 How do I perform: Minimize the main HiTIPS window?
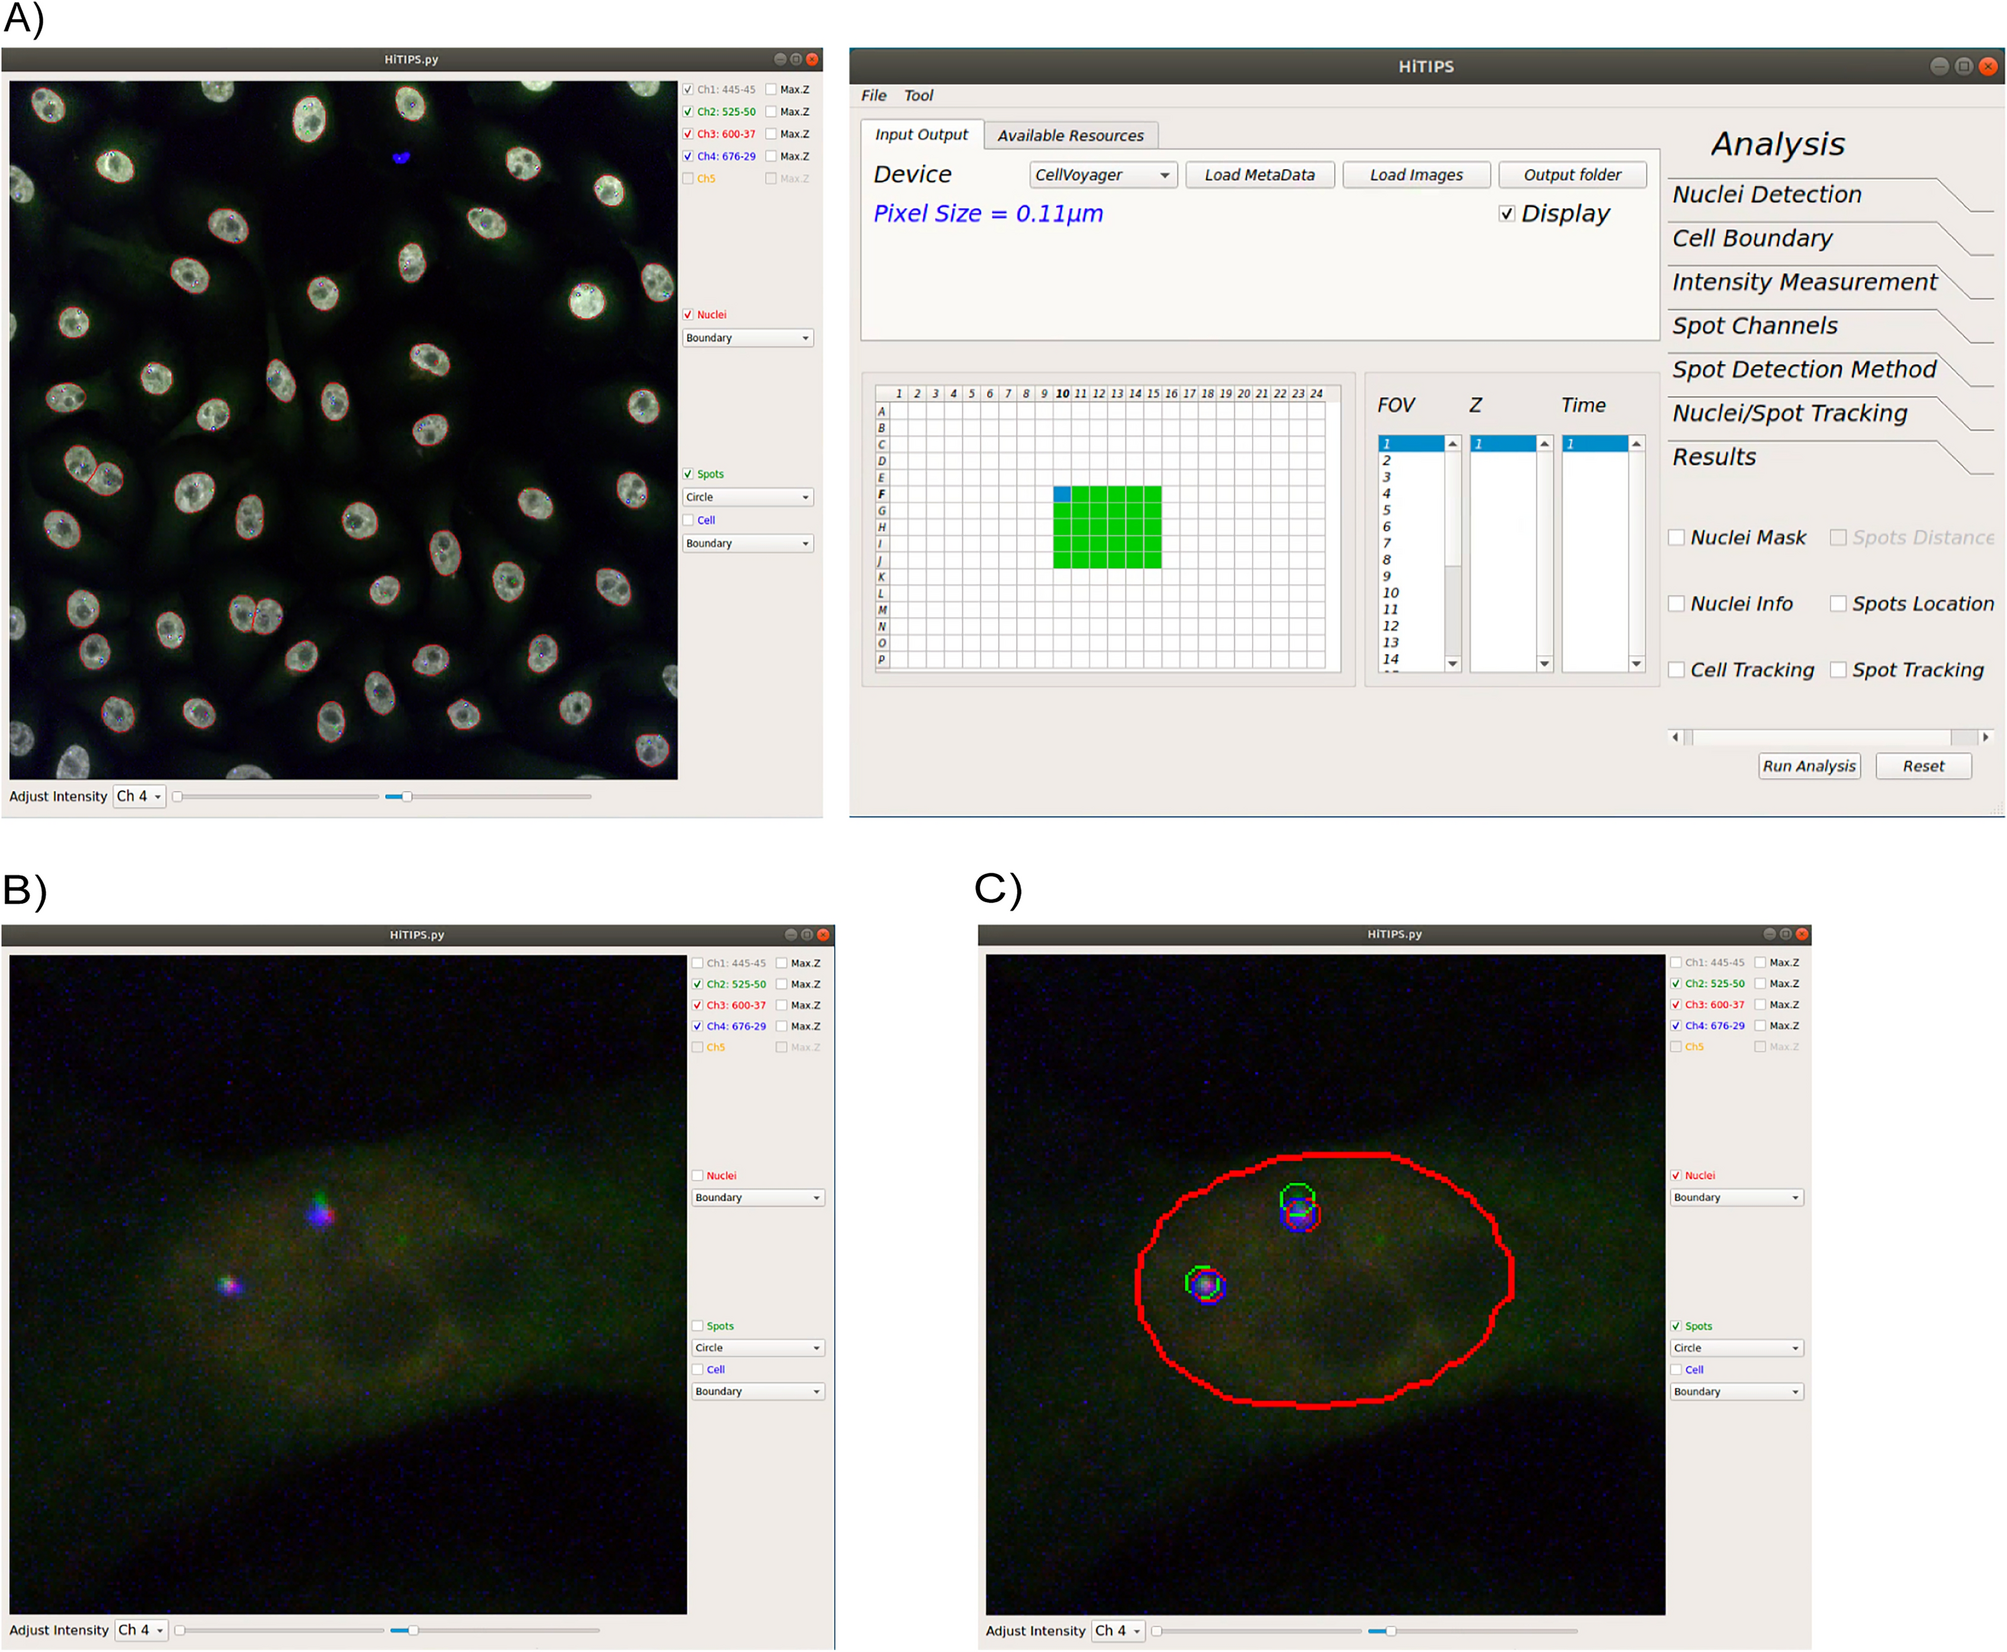pos(1939,66)
